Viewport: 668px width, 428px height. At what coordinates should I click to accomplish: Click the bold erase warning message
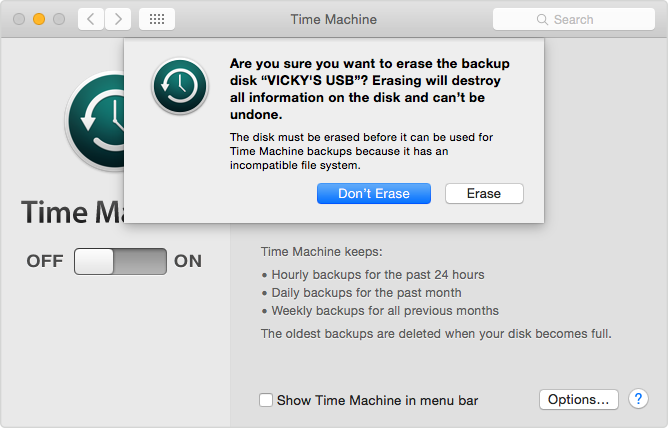pyautogui.click(x=370, y=89)
